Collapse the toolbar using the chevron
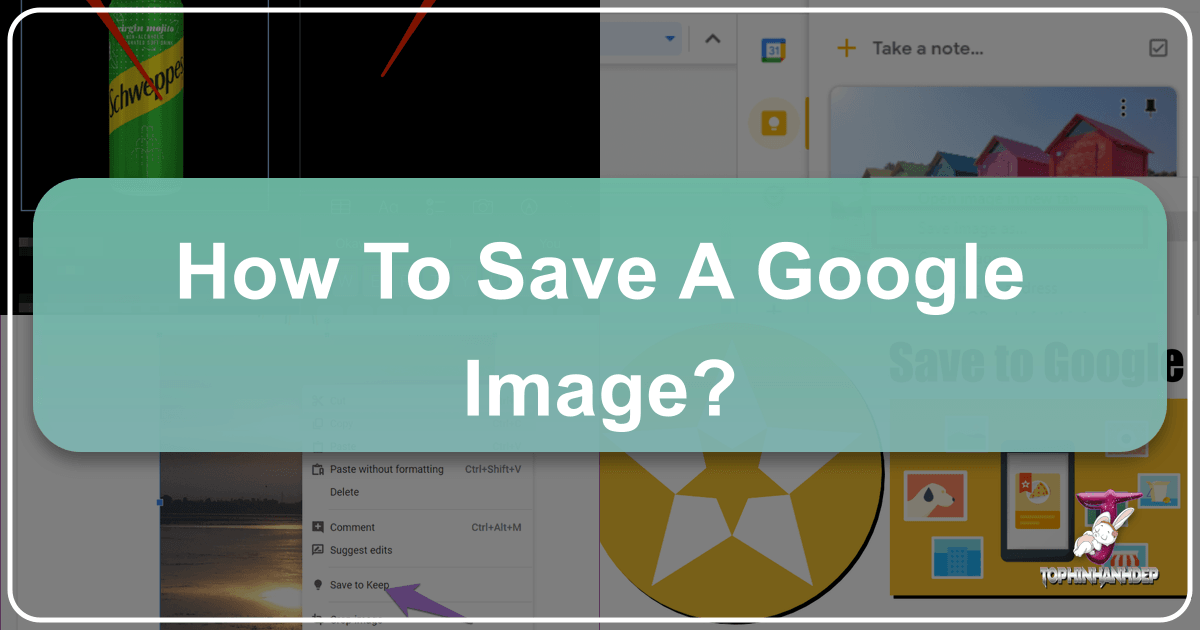The width and height of the screenshot is (1200, 630). pos(712,38)
